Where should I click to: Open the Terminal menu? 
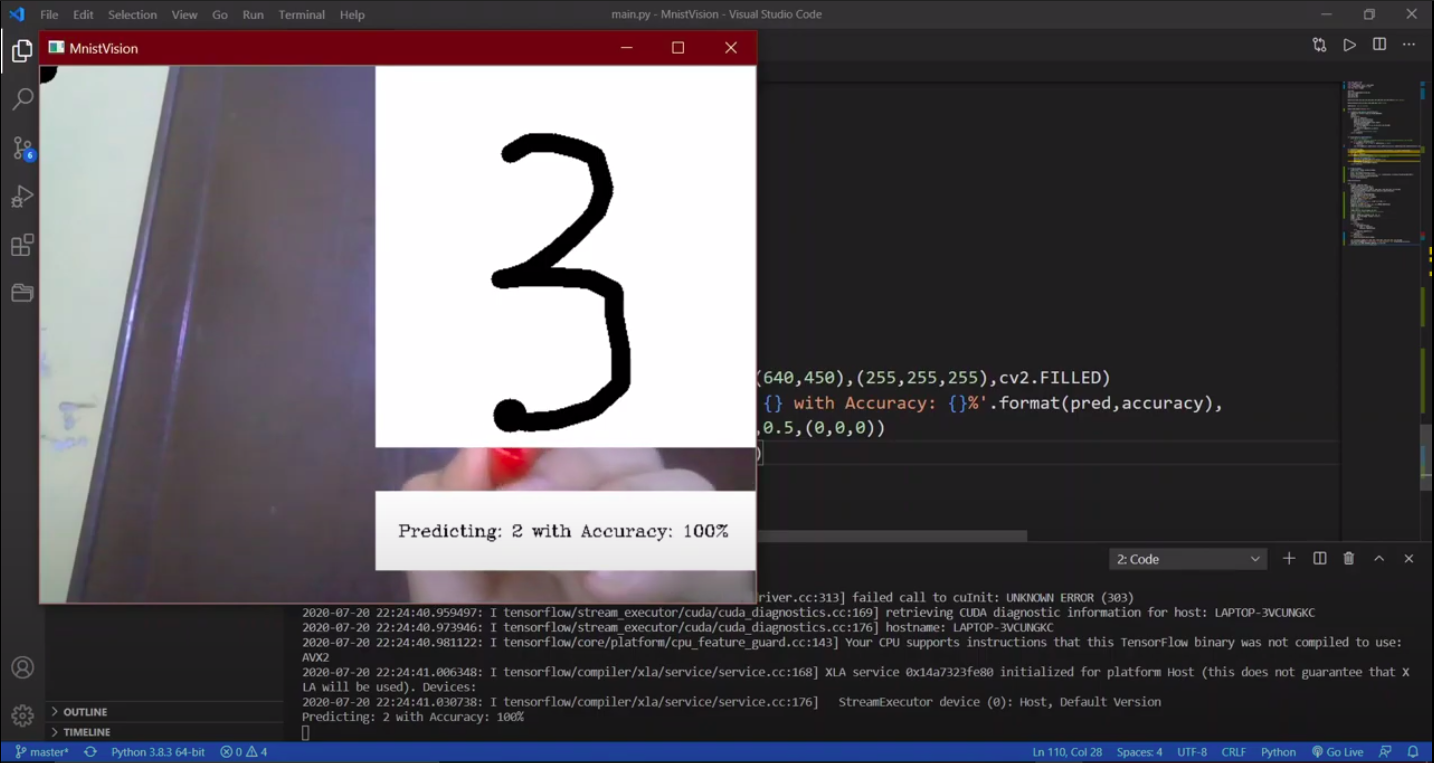301,15
